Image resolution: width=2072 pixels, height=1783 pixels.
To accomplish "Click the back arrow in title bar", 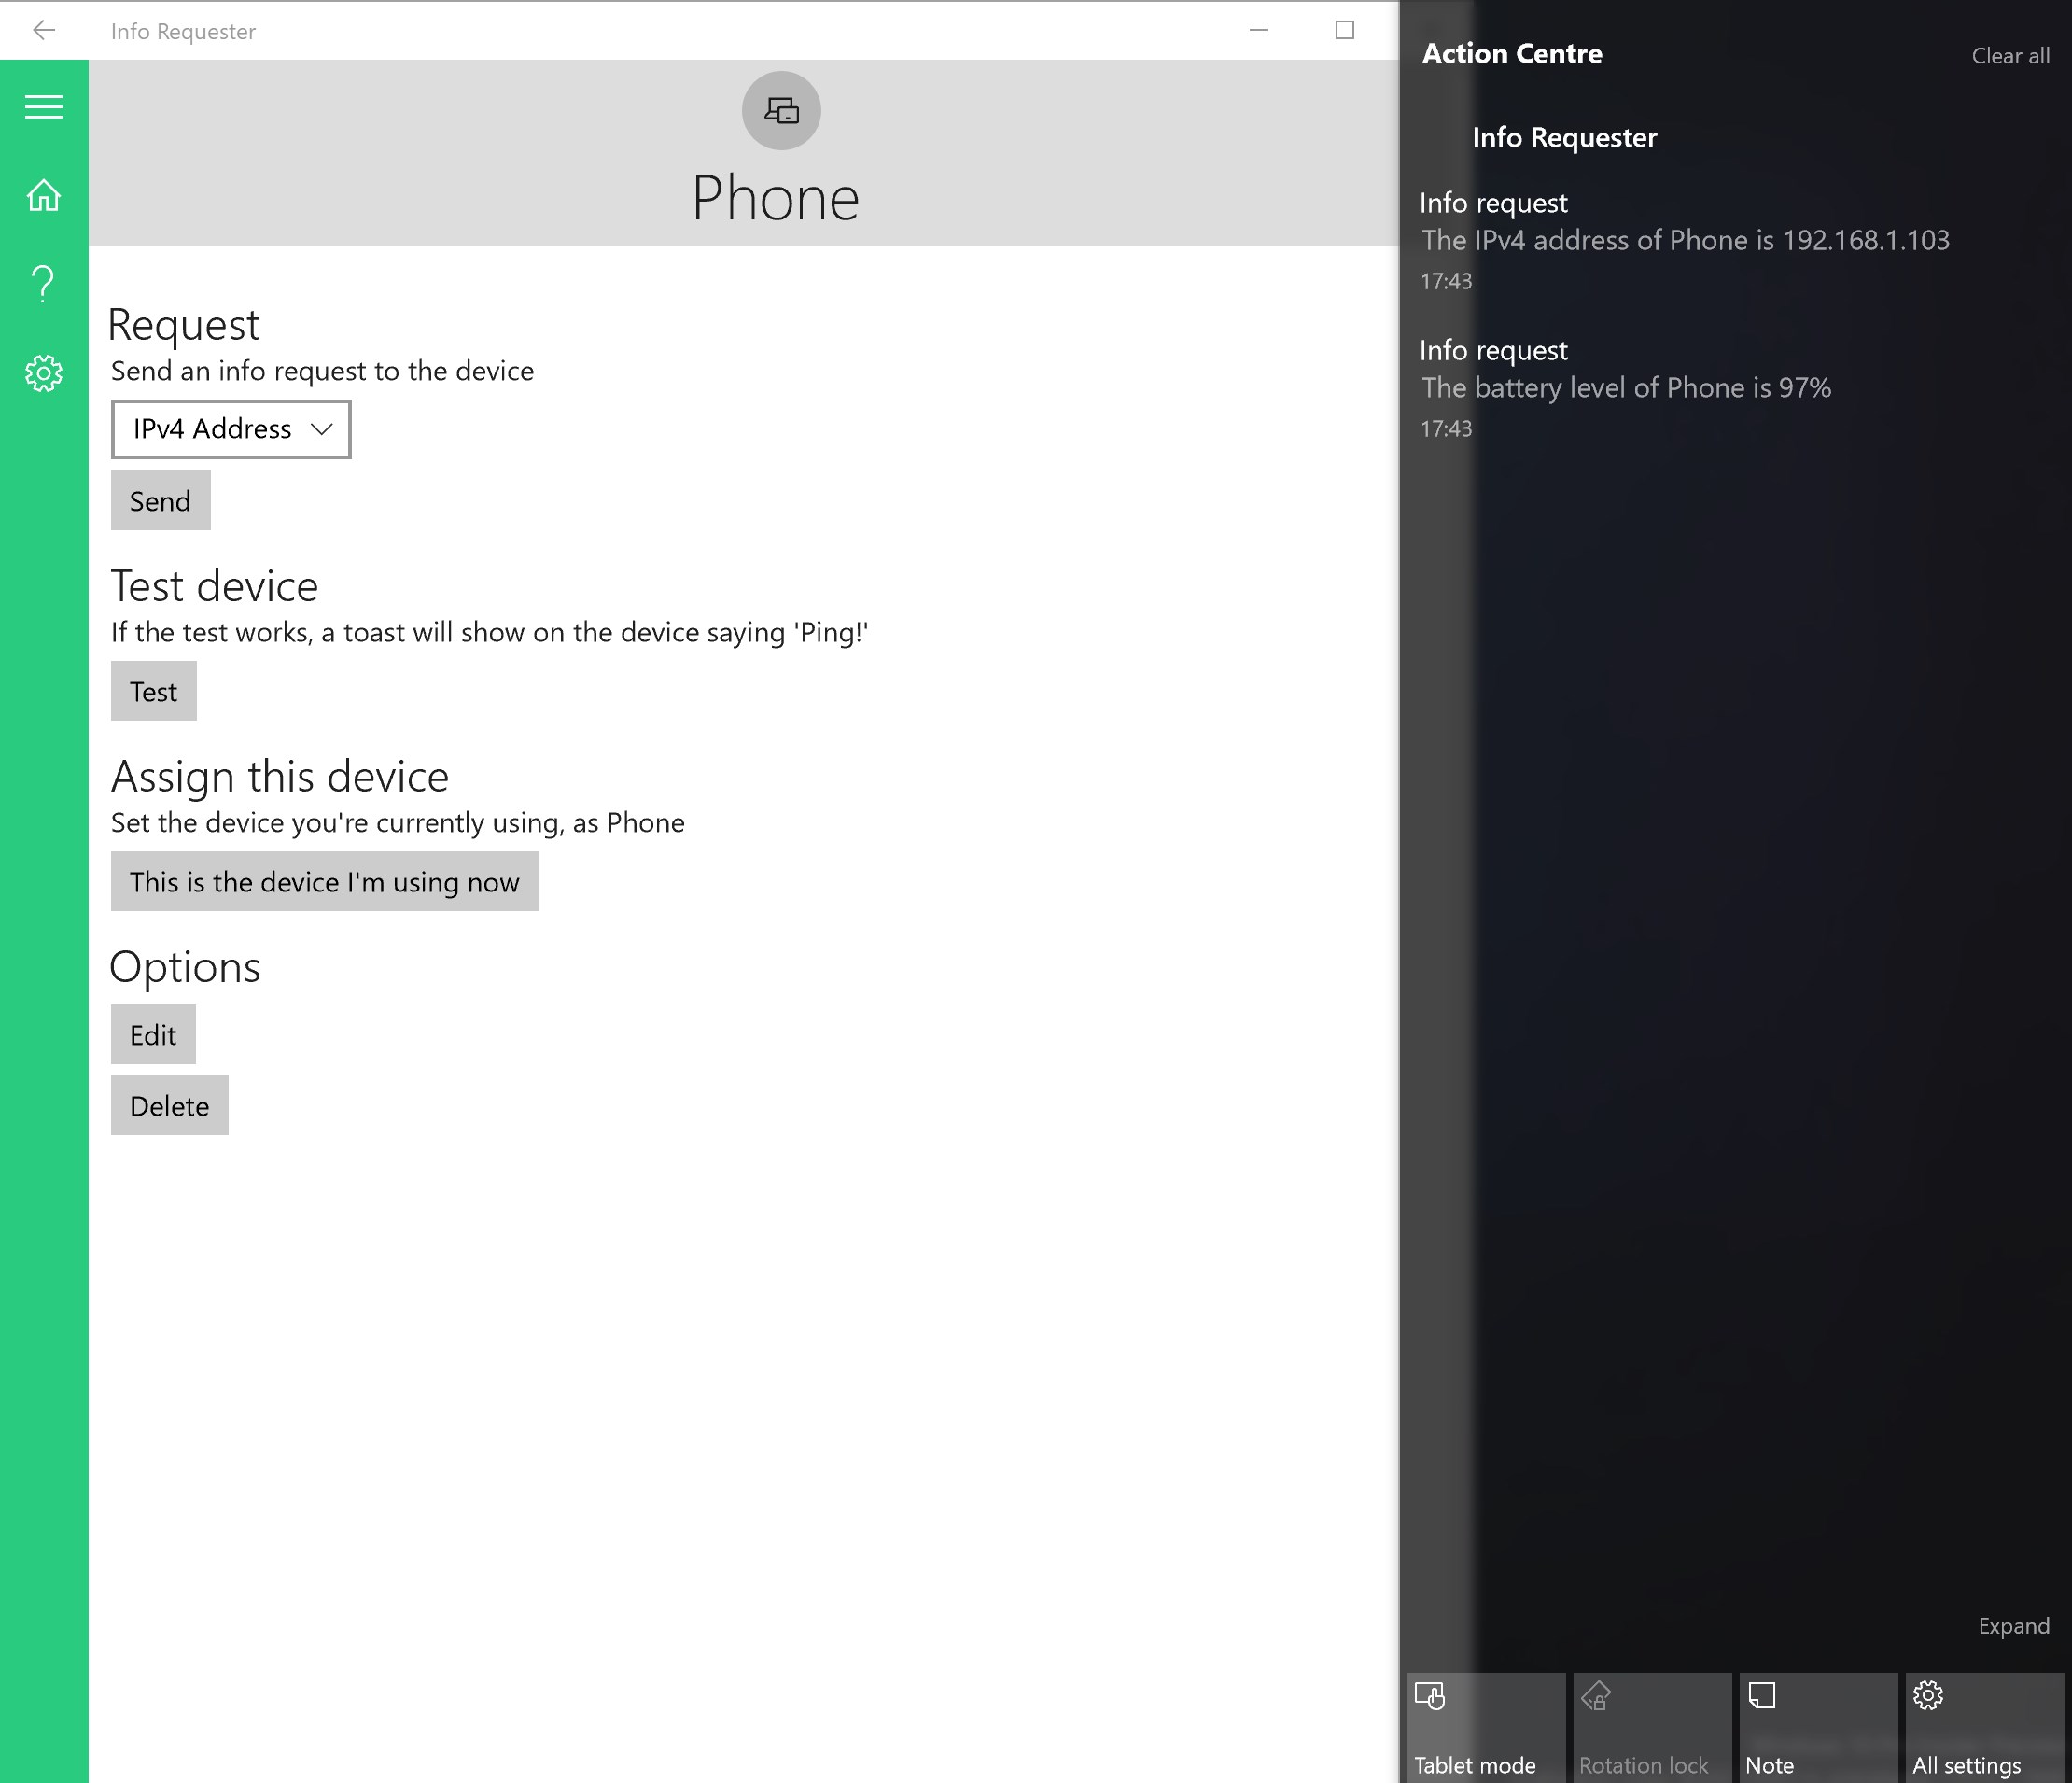I will point(44,31).
